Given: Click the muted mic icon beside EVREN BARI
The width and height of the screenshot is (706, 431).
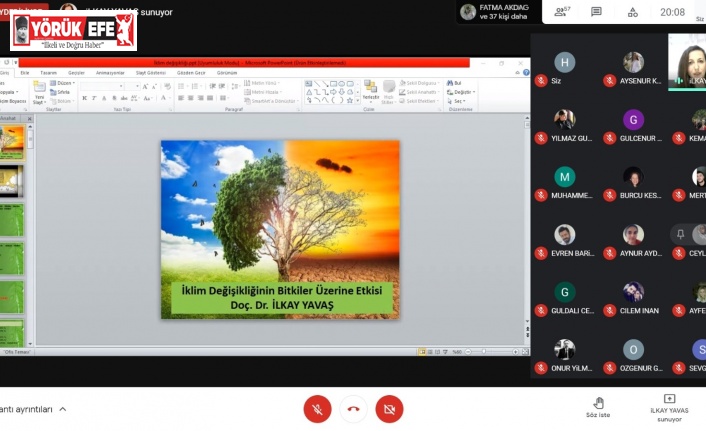Looking at the screenshot, I should tap(541, 253).
